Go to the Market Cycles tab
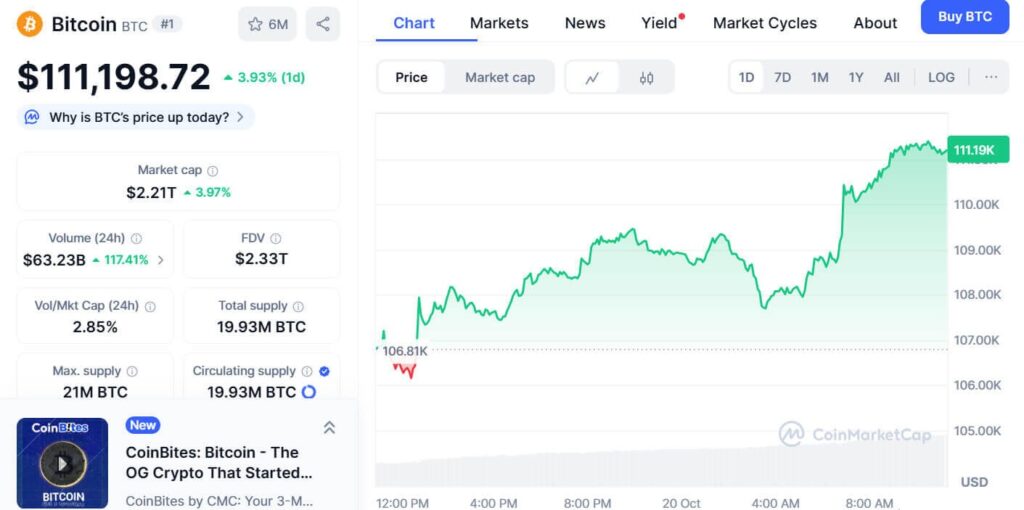The width and height of the screenshot is (1024, 510). coord(764,23)
